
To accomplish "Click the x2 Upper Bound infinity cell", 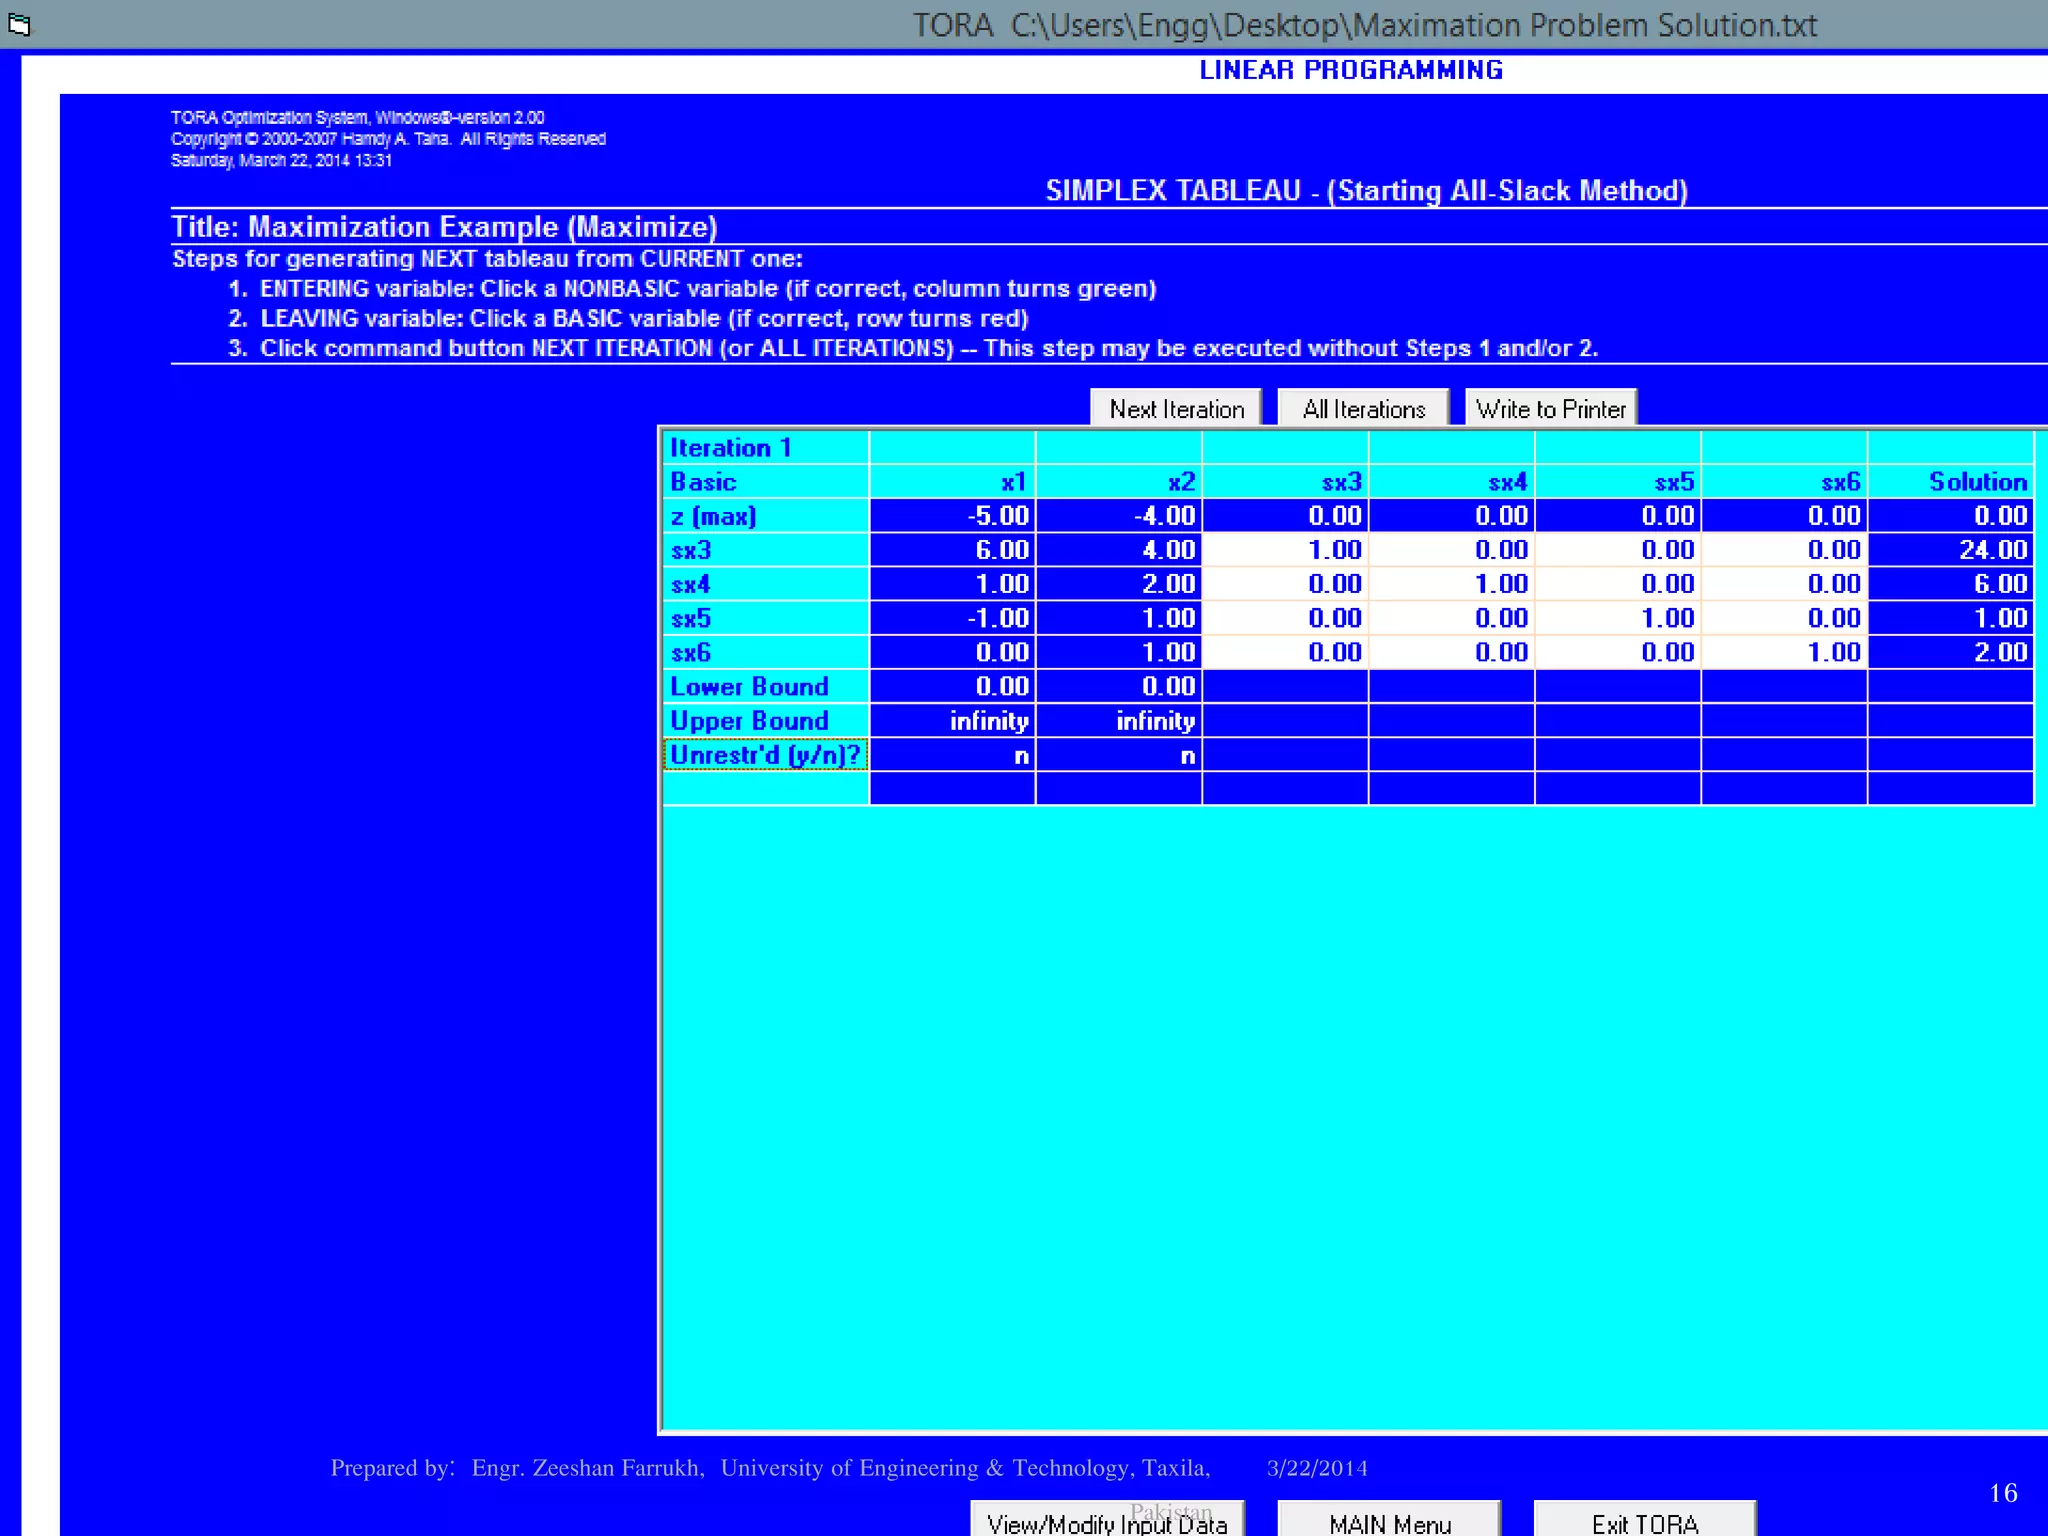I will tap(1119, 721).
